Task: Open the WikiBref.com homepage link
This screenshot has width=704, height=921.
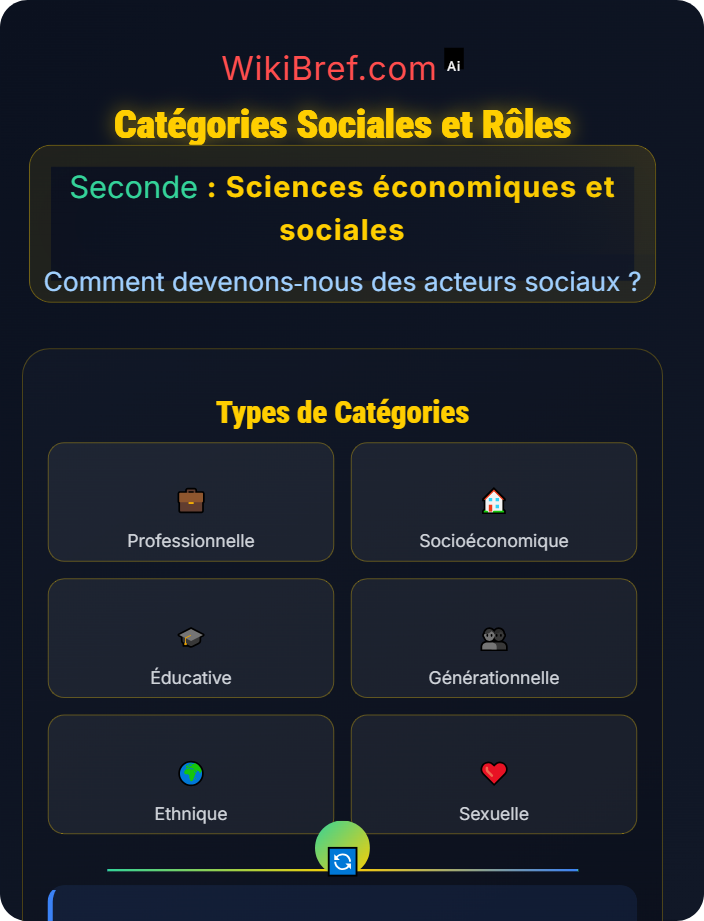Action: 328,66
